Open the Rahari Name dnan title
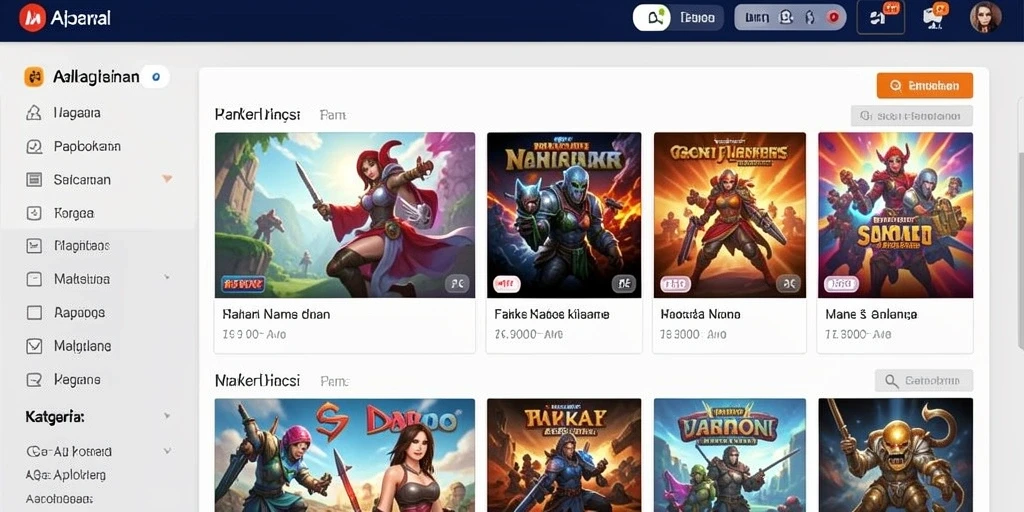Screen dimensions: 1024x512 click(x=276, y=314)
